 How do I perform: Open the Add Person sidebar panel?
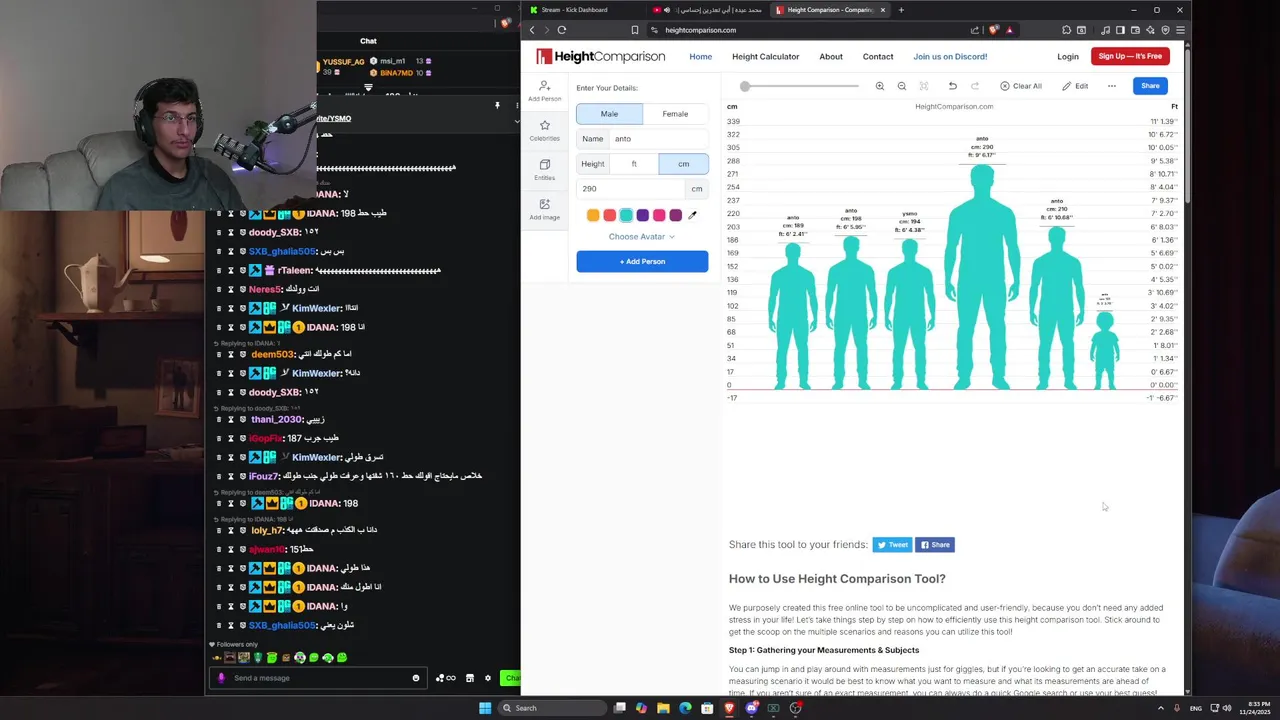click(x=544, y=91)
